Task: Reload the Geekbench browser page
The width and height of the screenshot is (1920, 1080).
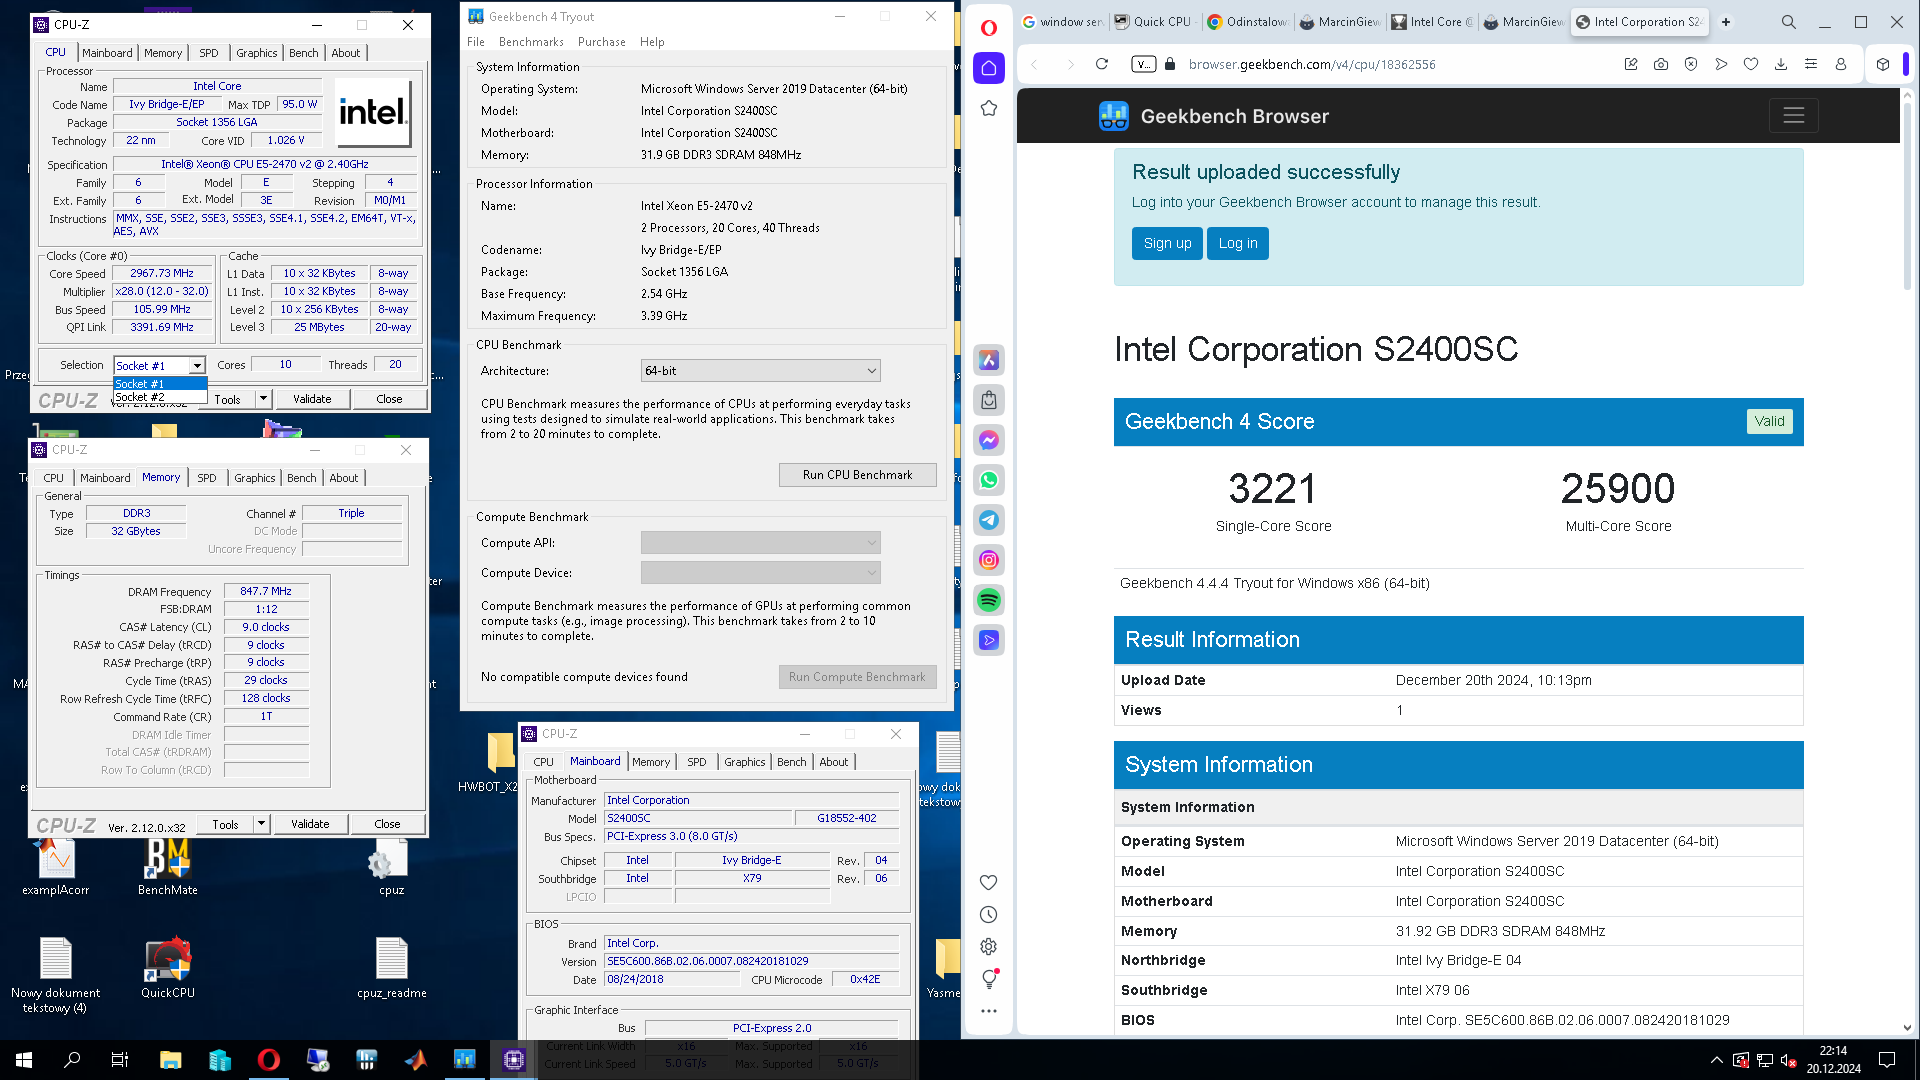Action: (1102, 64)
